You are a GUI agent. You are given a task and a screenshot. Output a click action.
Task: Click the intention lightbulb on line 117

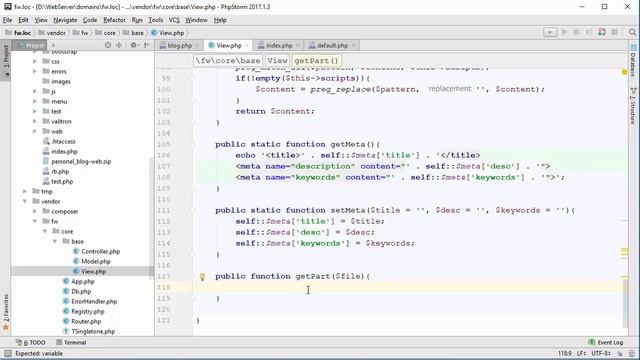[x=202, y=277]
